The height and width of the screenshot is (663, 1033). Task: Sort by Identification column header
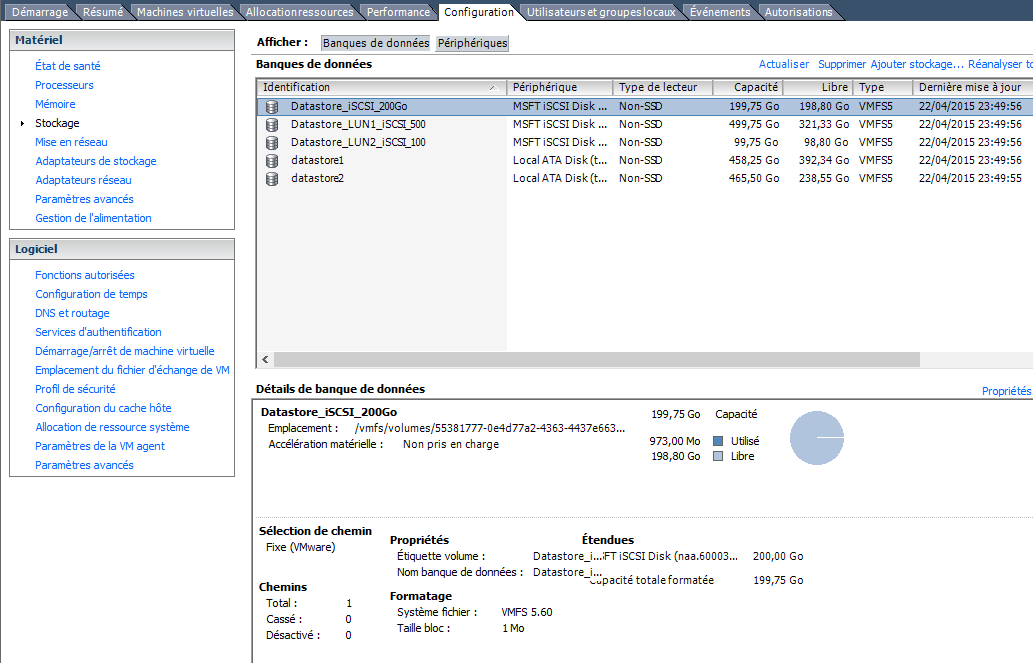(381, 87)
